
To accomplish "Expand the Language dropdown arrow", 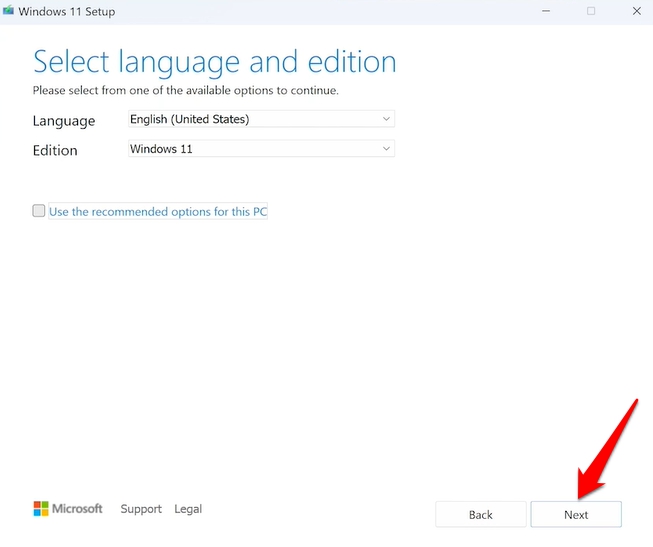I will (386, 119).
